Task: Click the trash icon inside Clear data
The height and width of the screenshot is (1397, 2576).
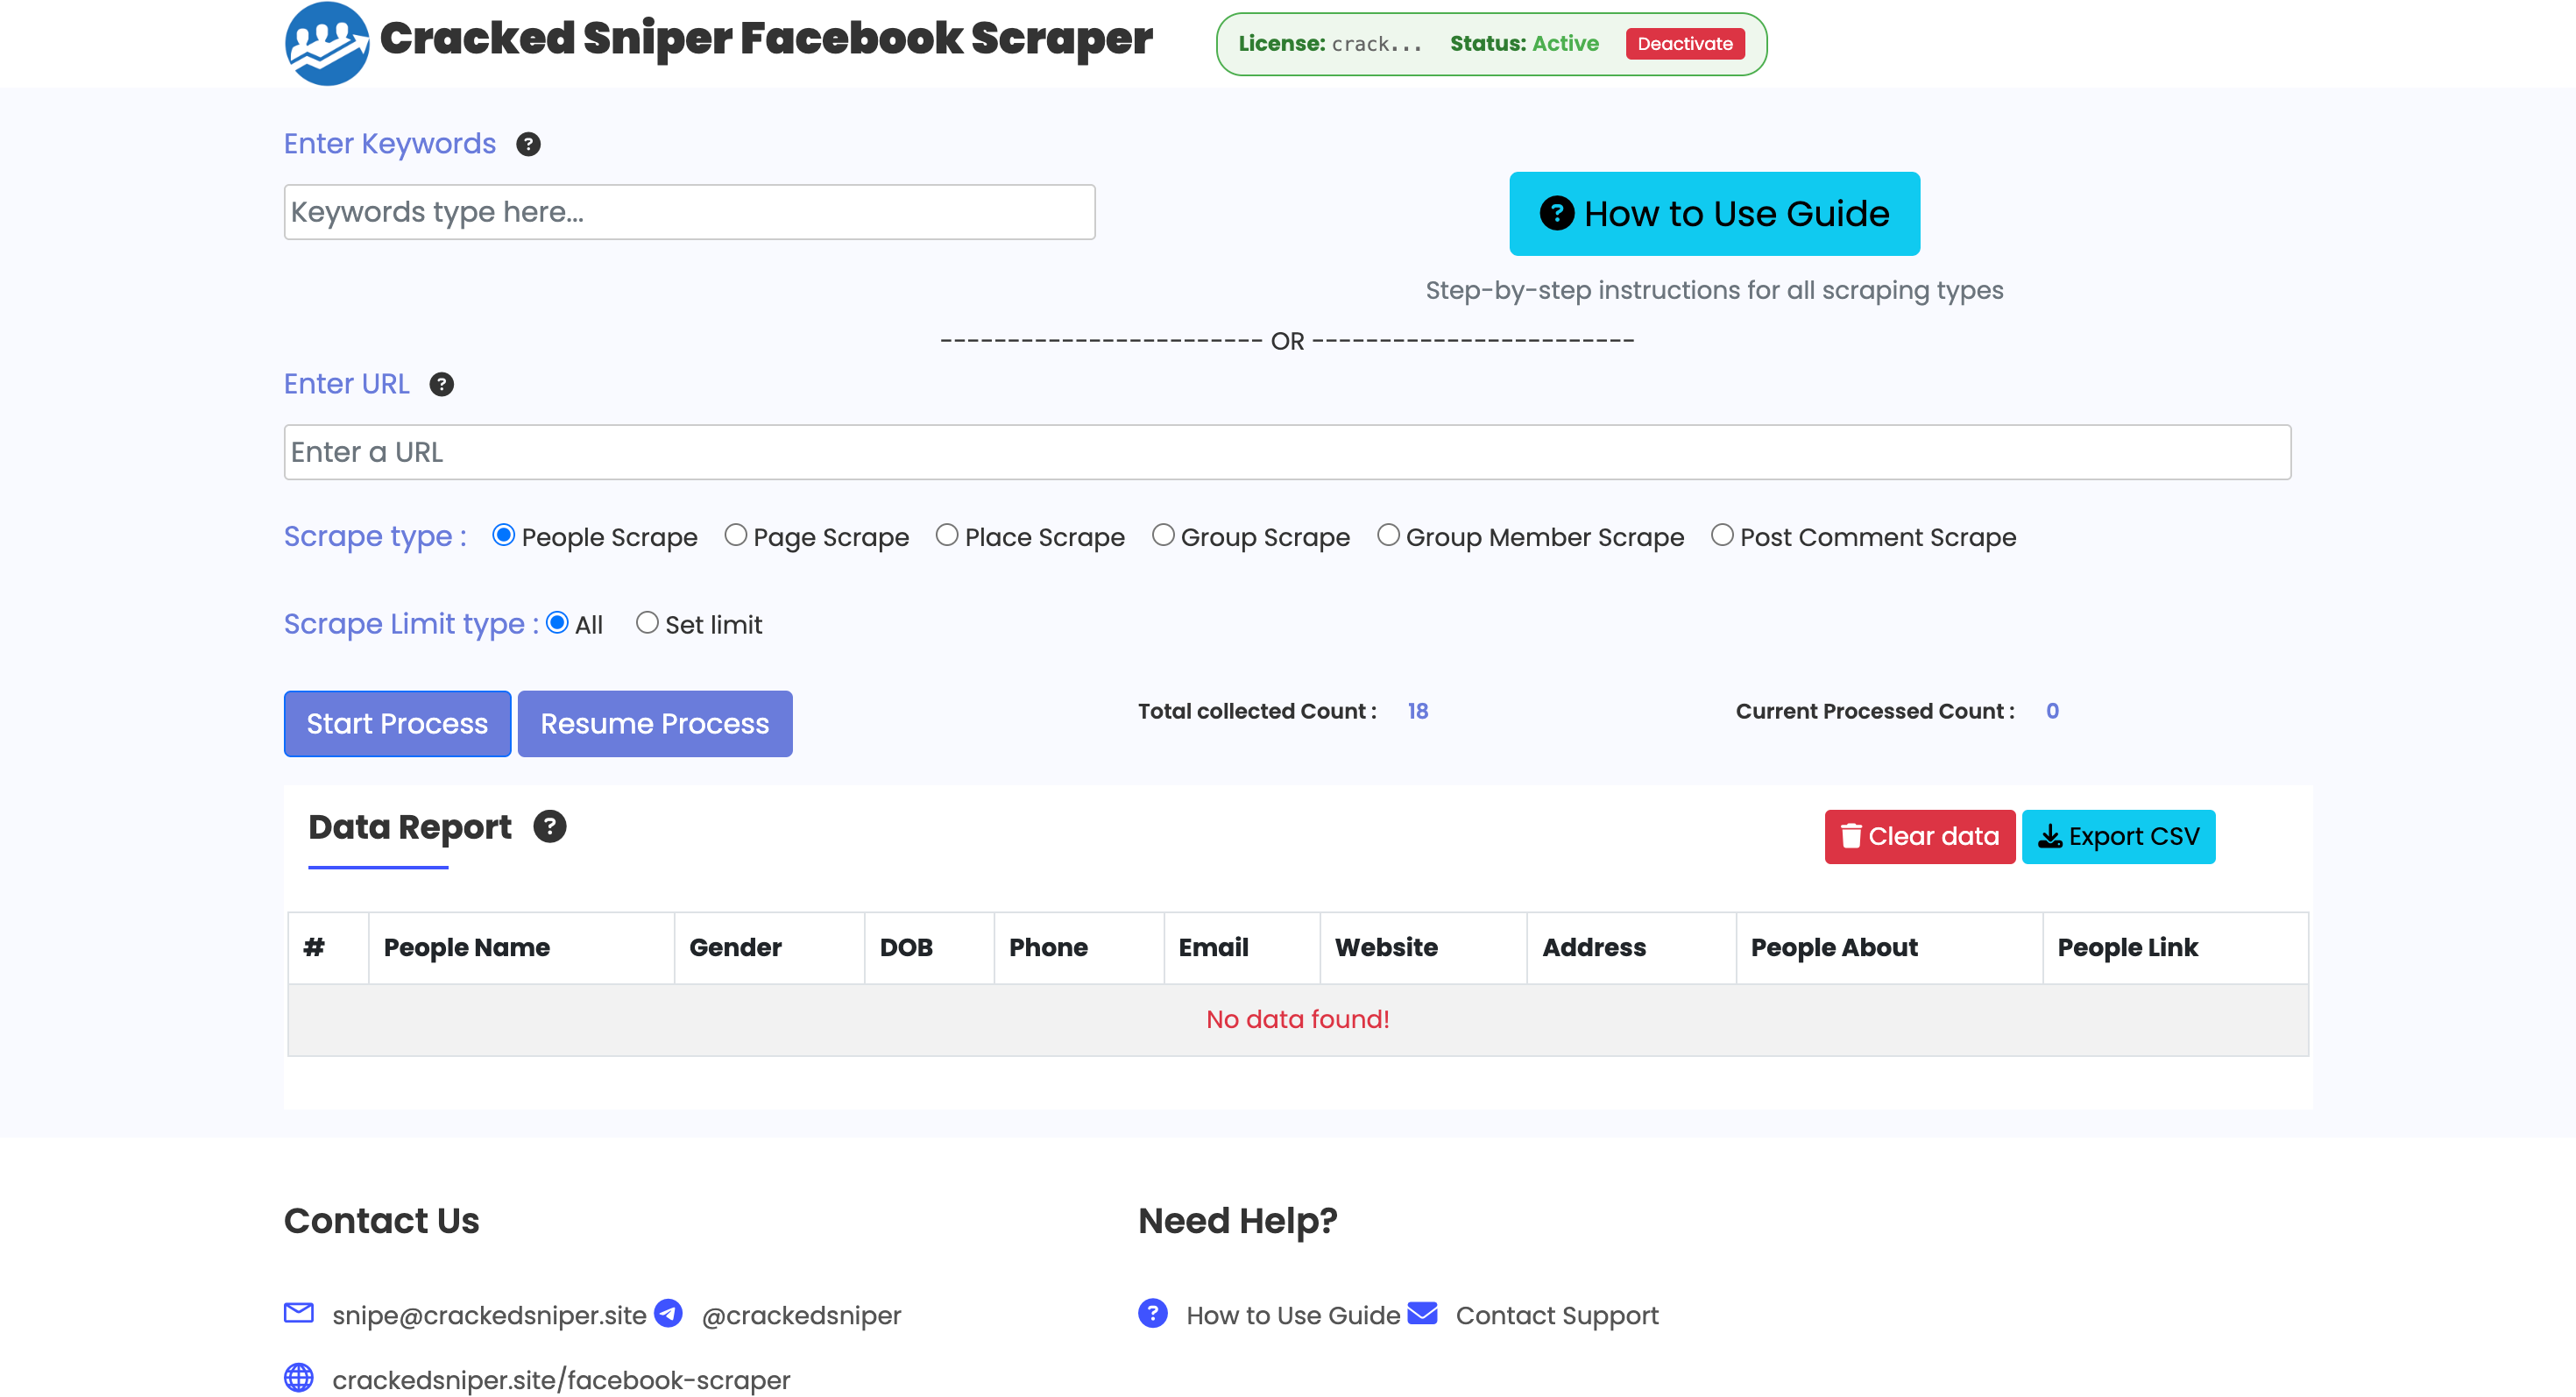Action: click(x=1852, y=837)
